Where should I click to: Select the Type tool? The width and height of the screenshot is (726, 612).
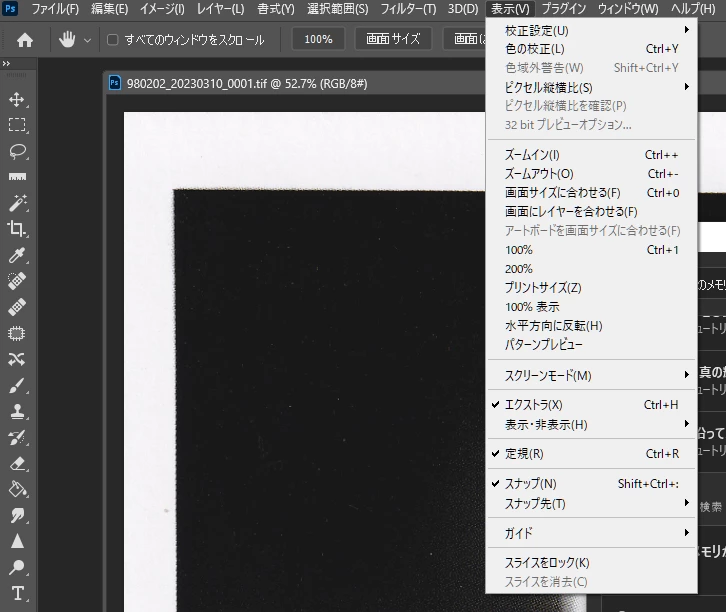(x=17, y=593)
